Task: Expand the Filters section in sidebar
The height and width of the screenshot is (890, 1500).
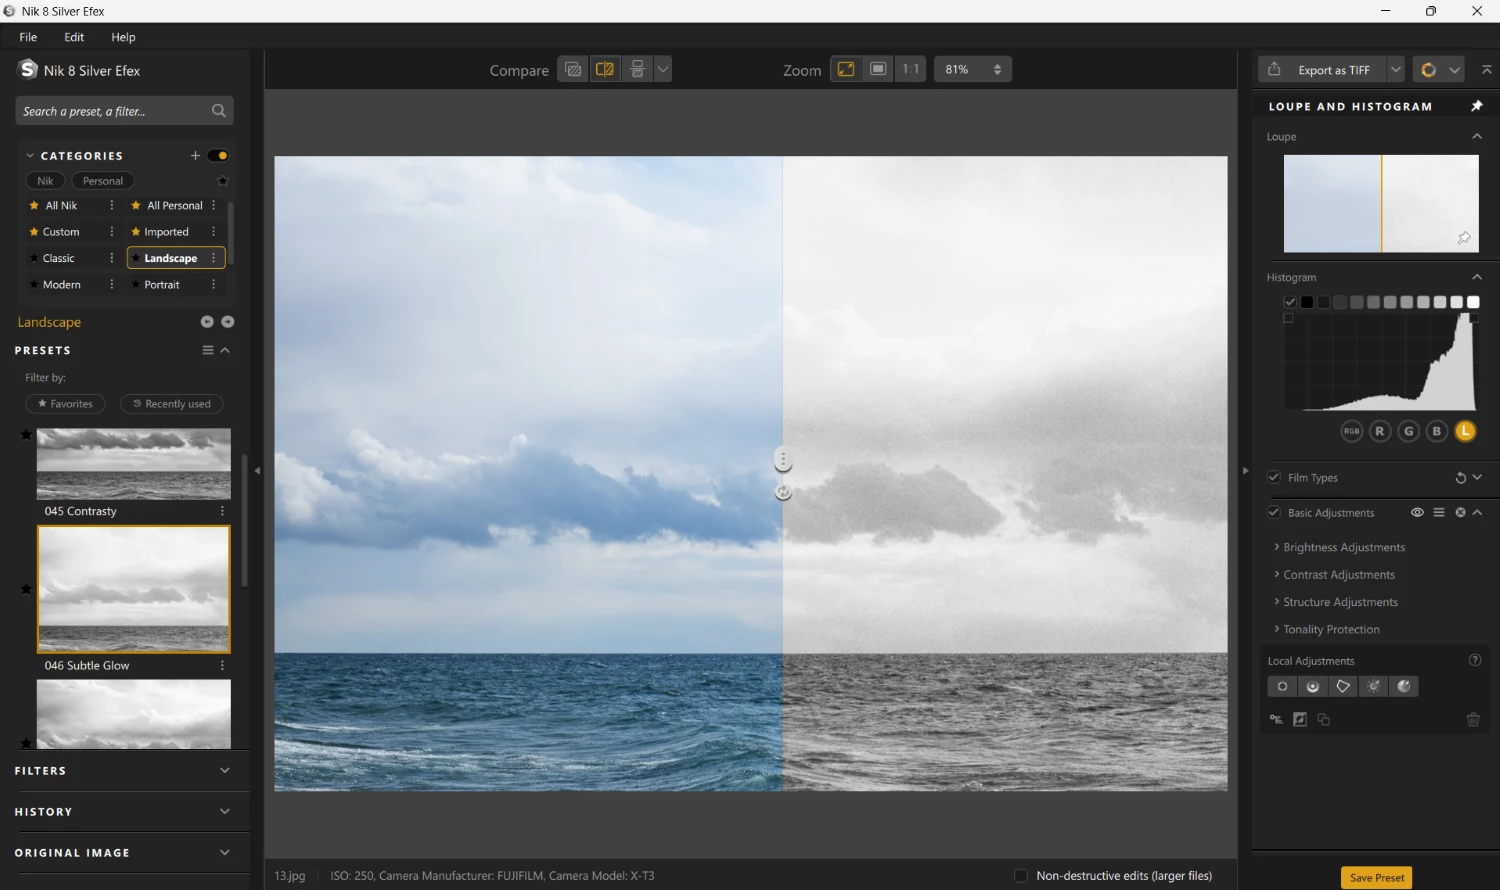Action: point(224,770)
